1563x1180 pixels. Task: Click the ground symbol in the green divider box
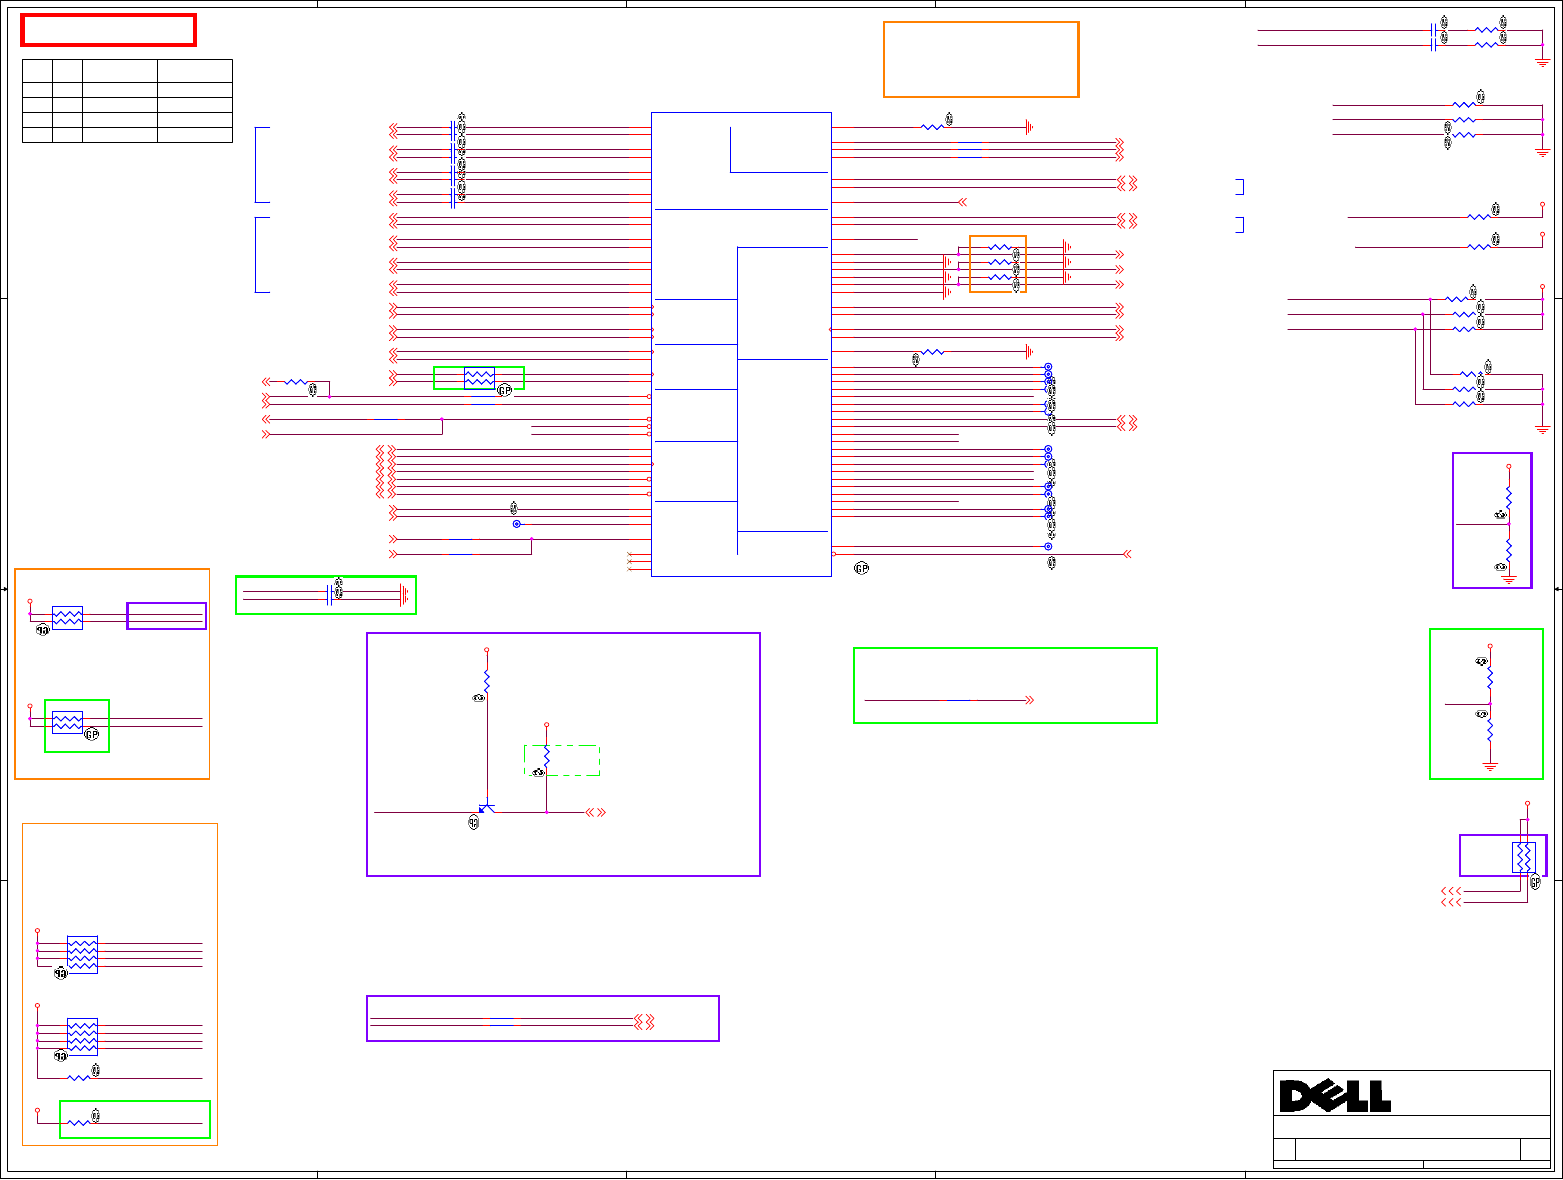[1490, 766]
